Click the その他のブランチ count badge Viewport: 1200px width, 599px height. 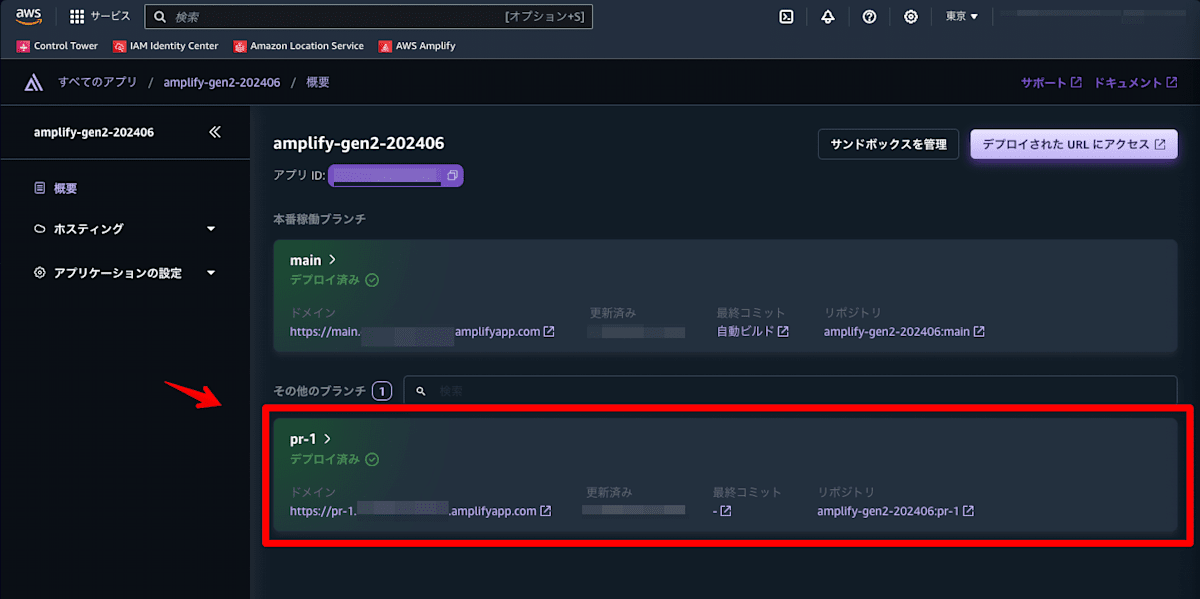click(381, 391)
